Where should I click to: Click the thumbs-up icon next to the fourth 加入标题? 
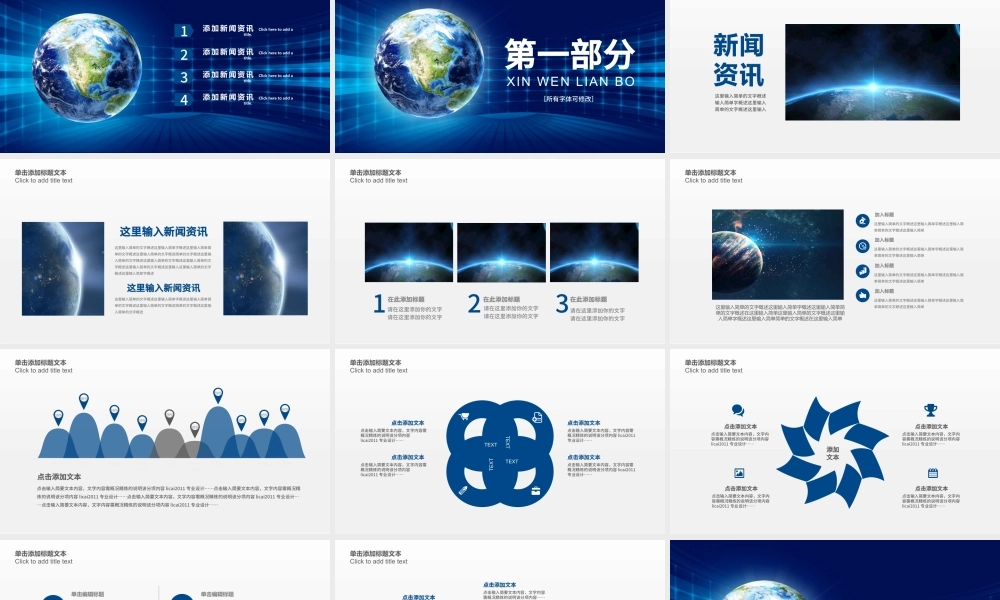863,294
